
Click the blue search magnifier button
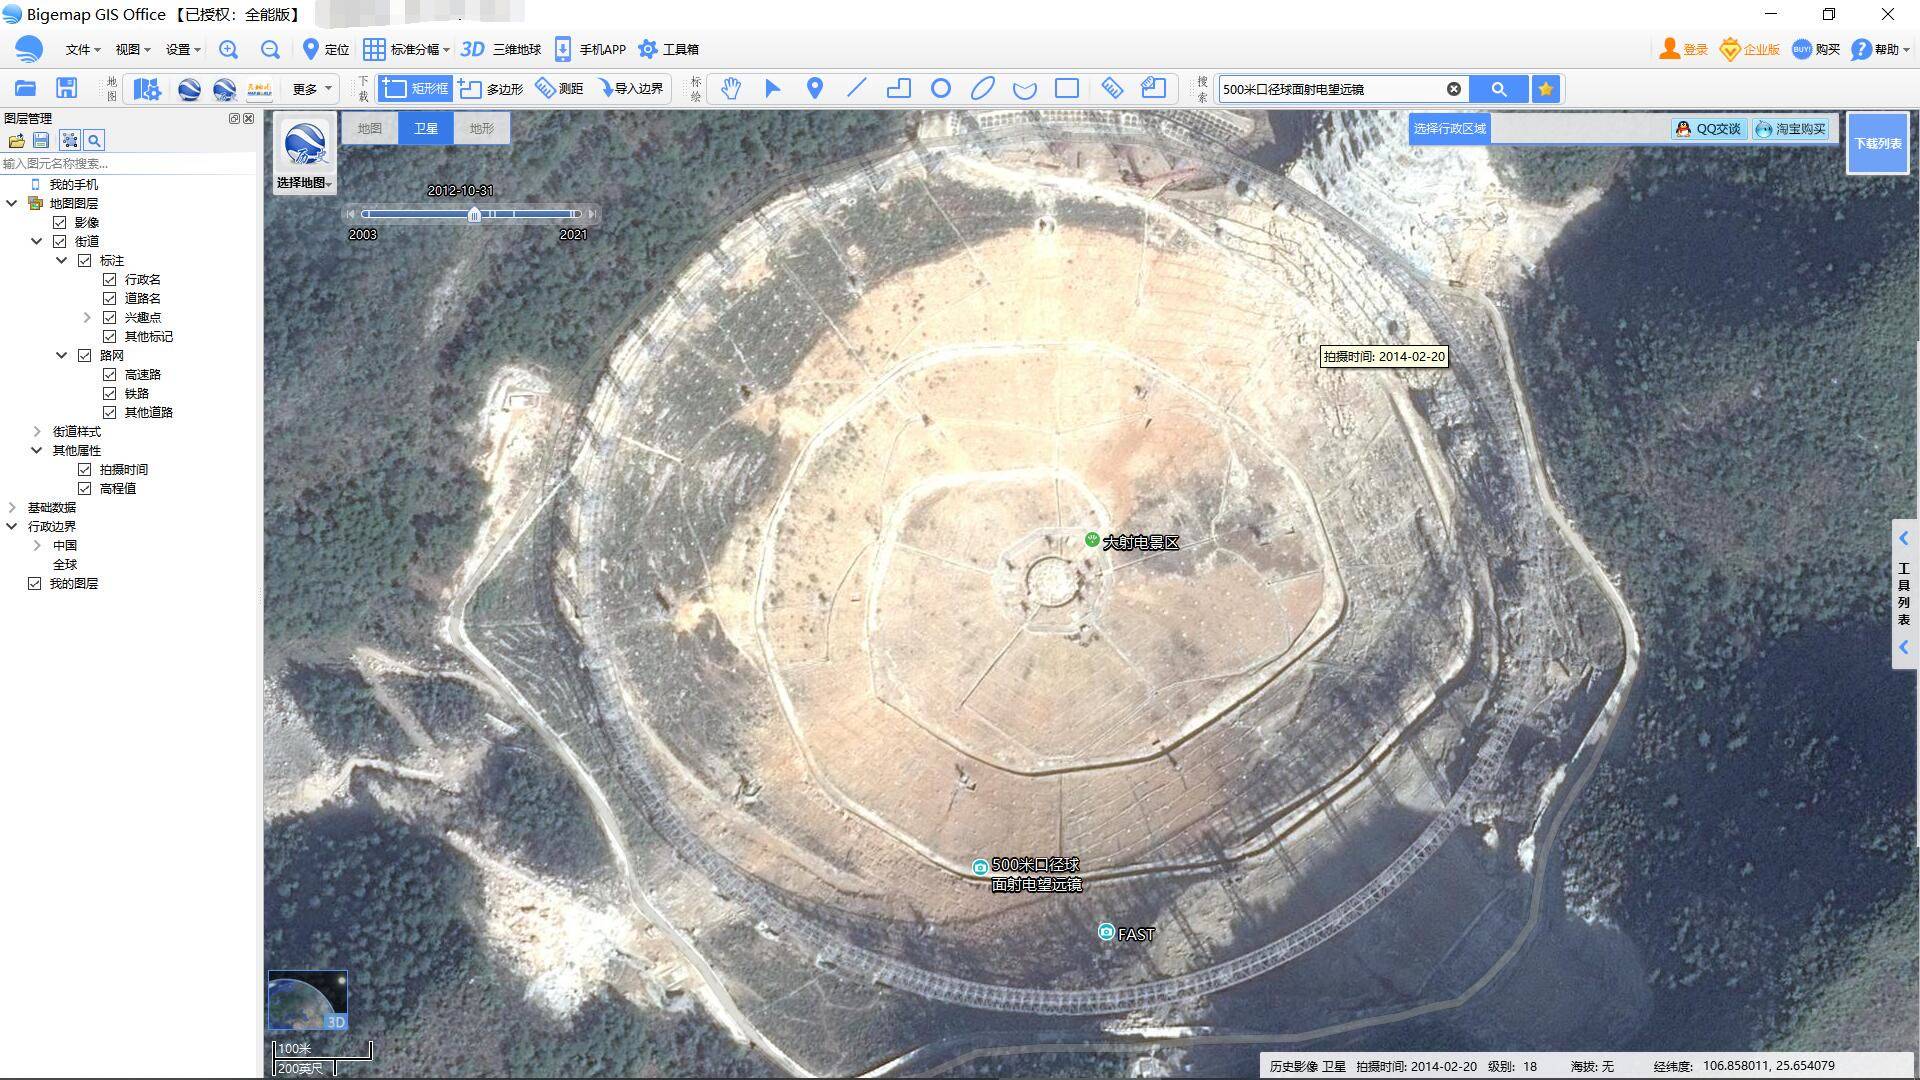coord(1499,89)
